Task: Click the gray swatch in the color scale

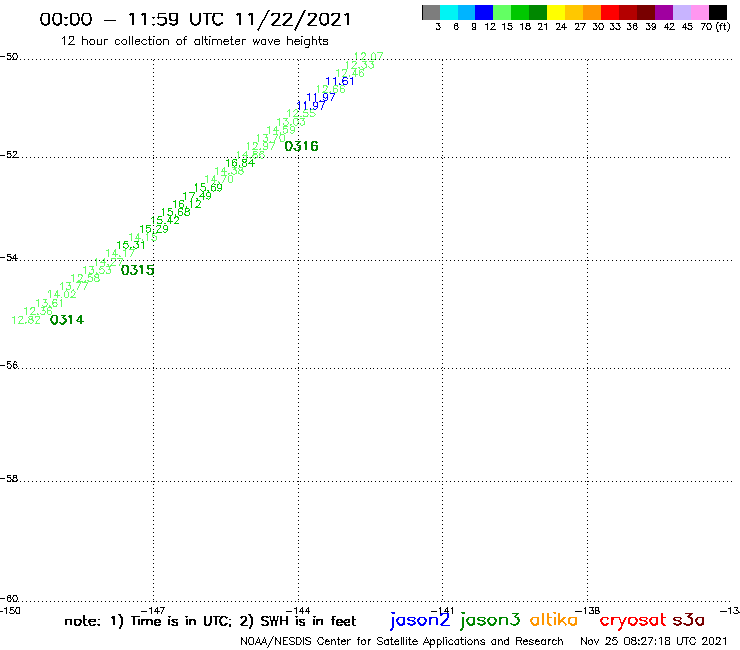Action: tap(431, 12)
